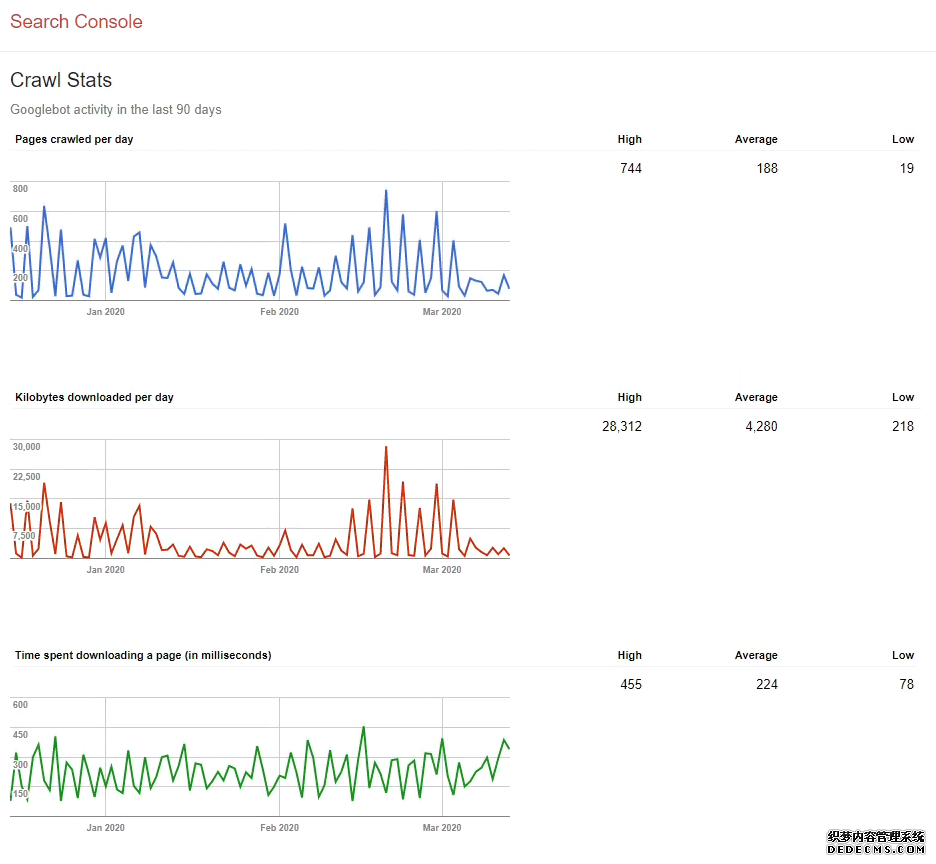
Task: Click the download time Average value 224
Action: click(766, 684)
